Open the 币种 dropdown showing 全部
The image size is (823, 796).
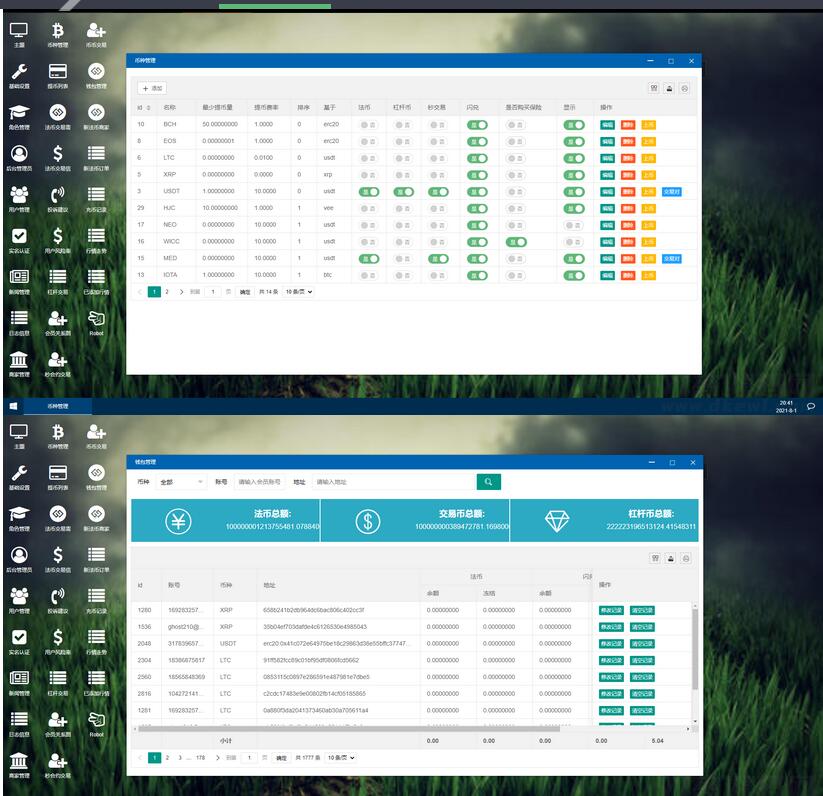pos(180,482)
